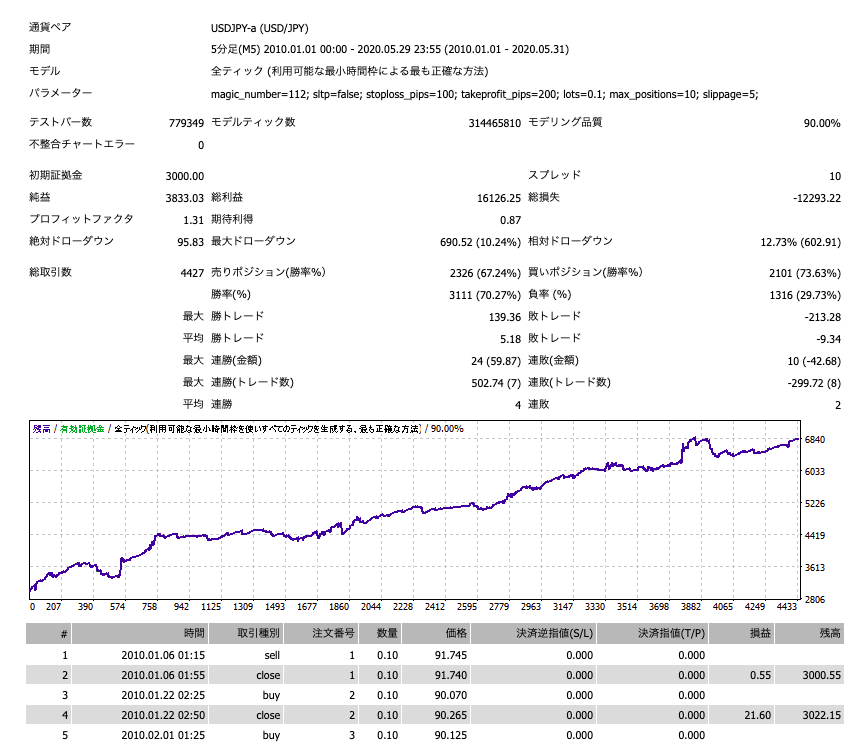
Task: Select the close time 2010.01.06 01:55
Action: [163, 675]
